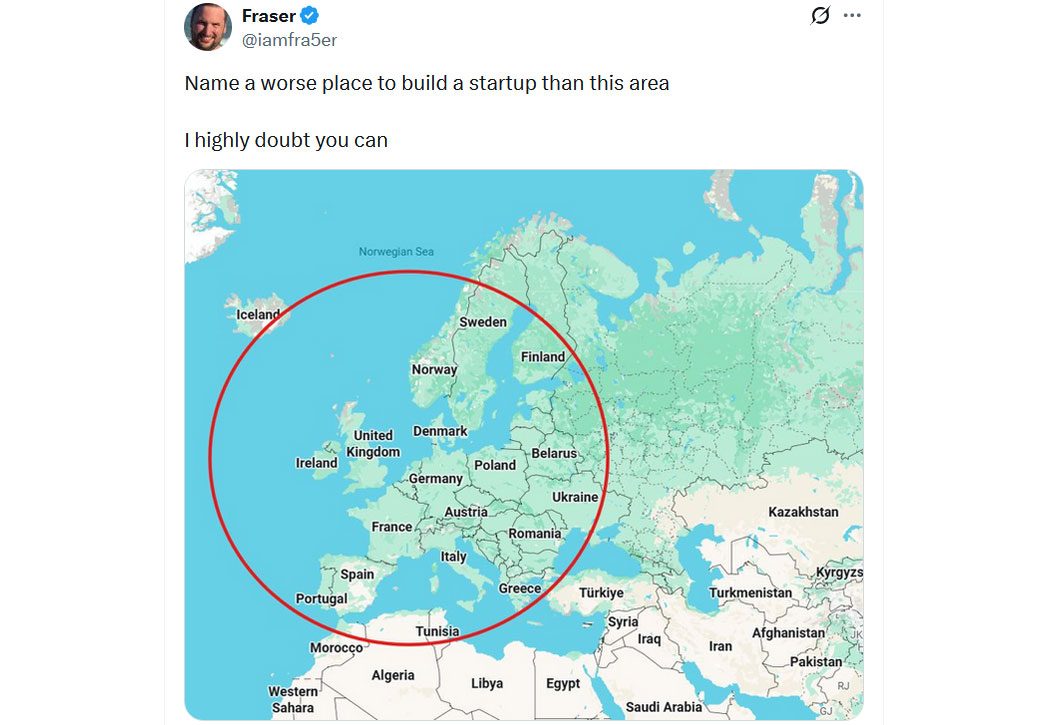Click the Sweden label on the map
This screenshot has width=1050, height=725.
click(x=483, y=322)
